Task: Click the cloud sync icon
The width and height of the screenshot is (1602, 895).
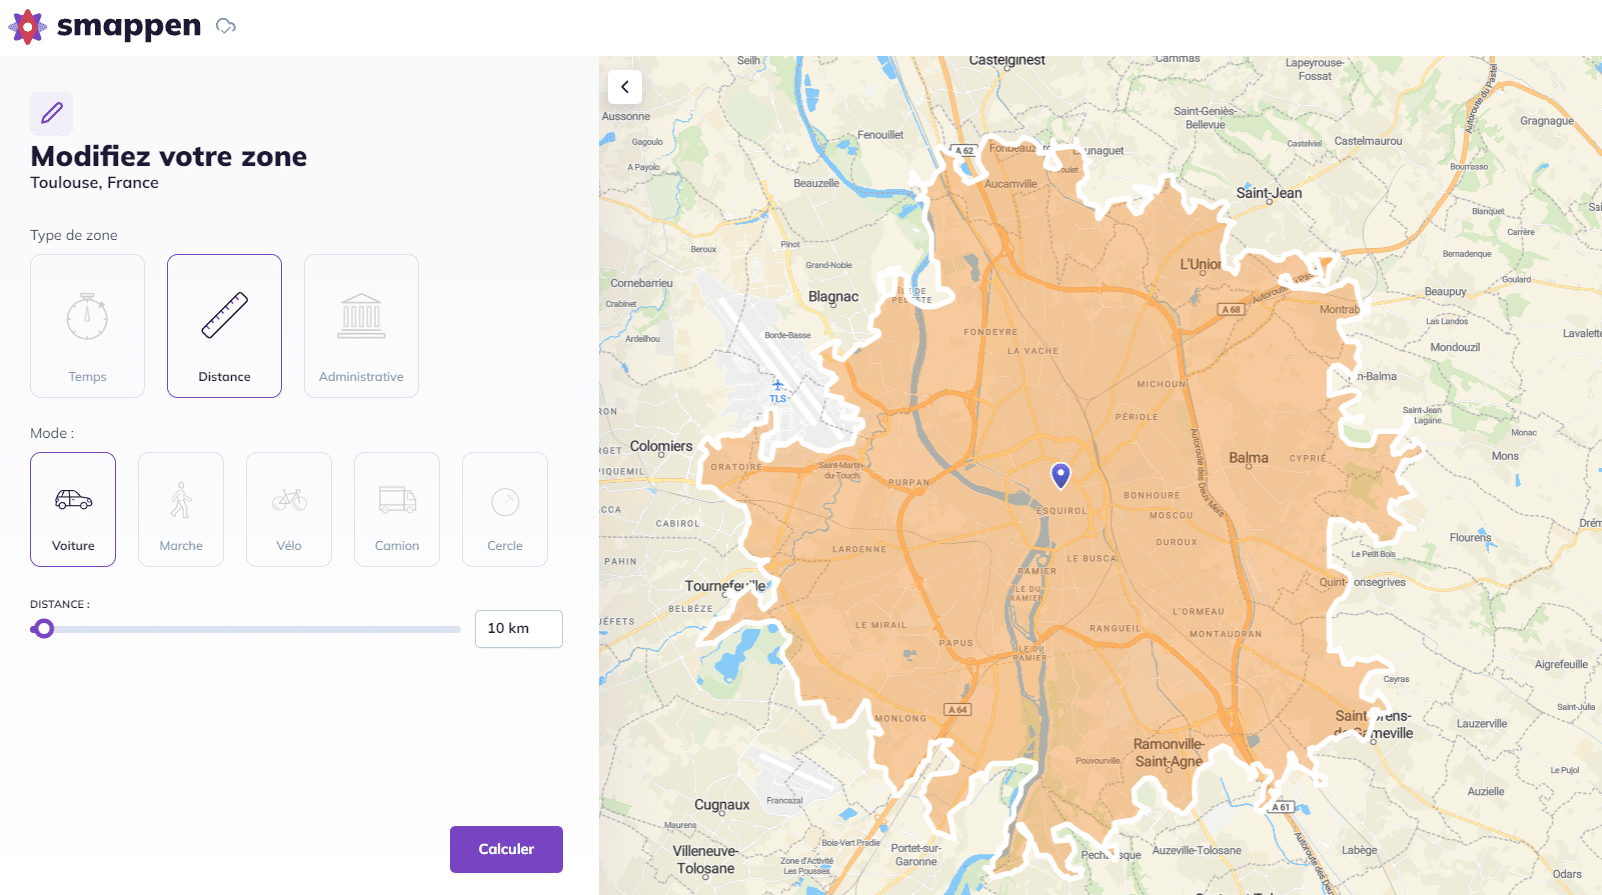Action: click(226, 26)
